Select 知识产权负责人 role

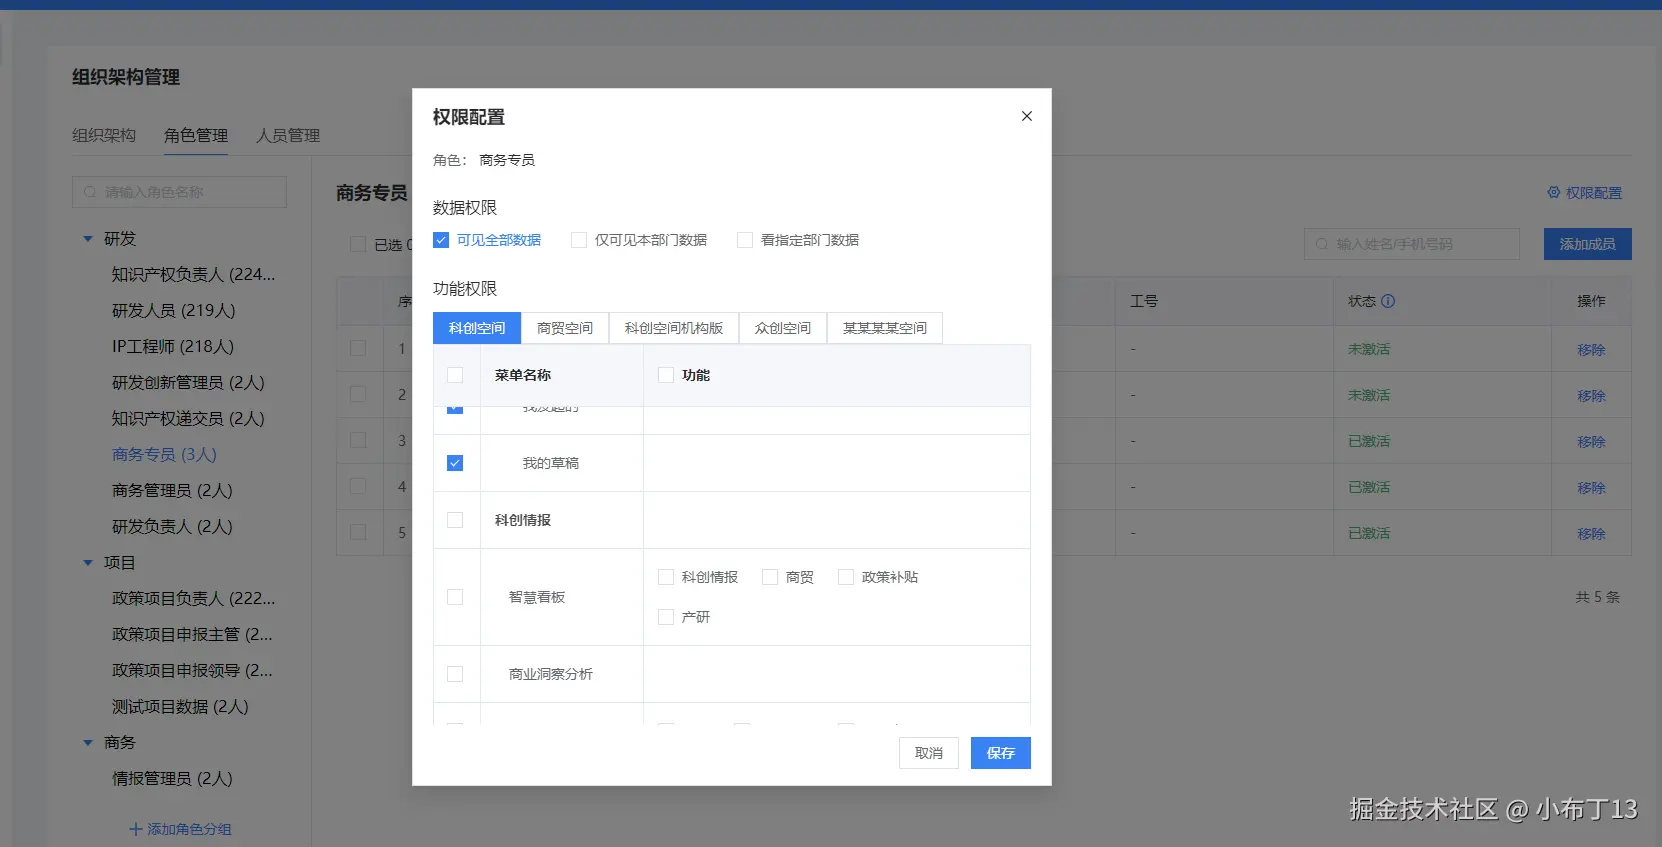pyautogui.click(x=193, y=275)
